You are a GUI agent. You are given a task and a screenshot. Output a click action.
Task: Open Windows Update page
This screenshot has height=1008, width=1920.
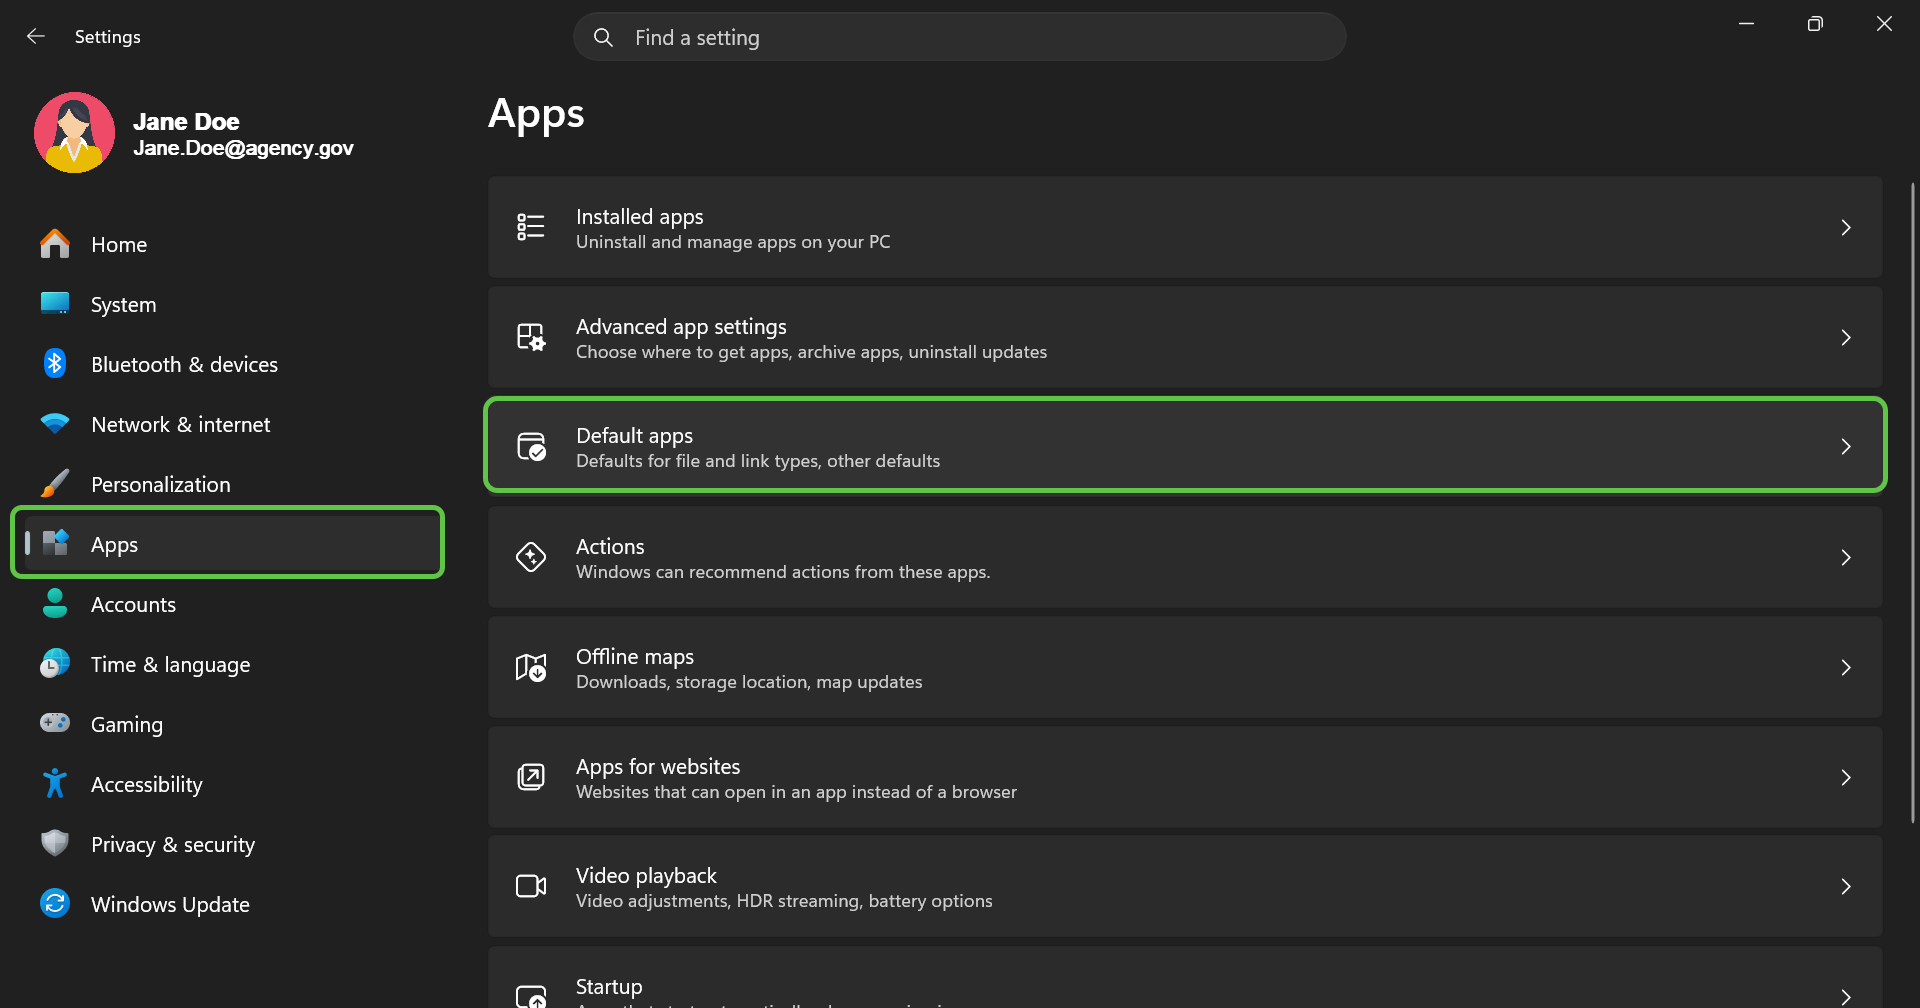pos(228,904)
